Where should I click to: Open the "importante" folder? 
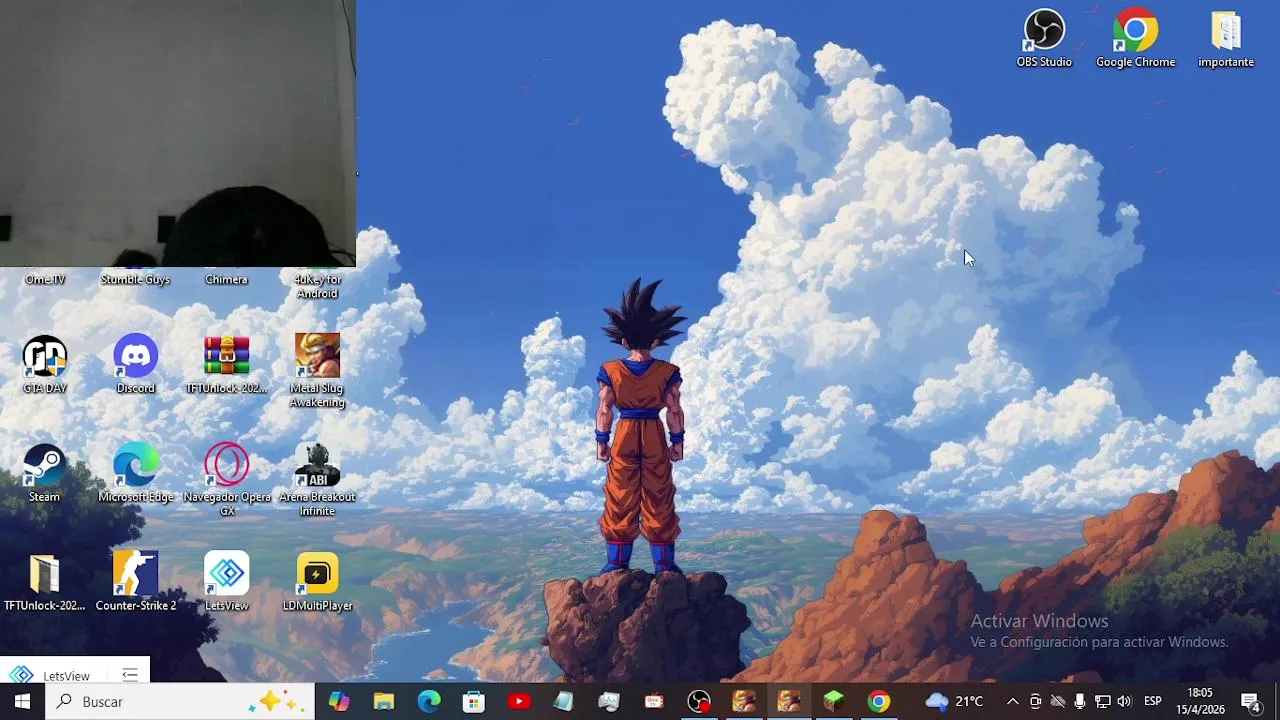point(1226,39)
